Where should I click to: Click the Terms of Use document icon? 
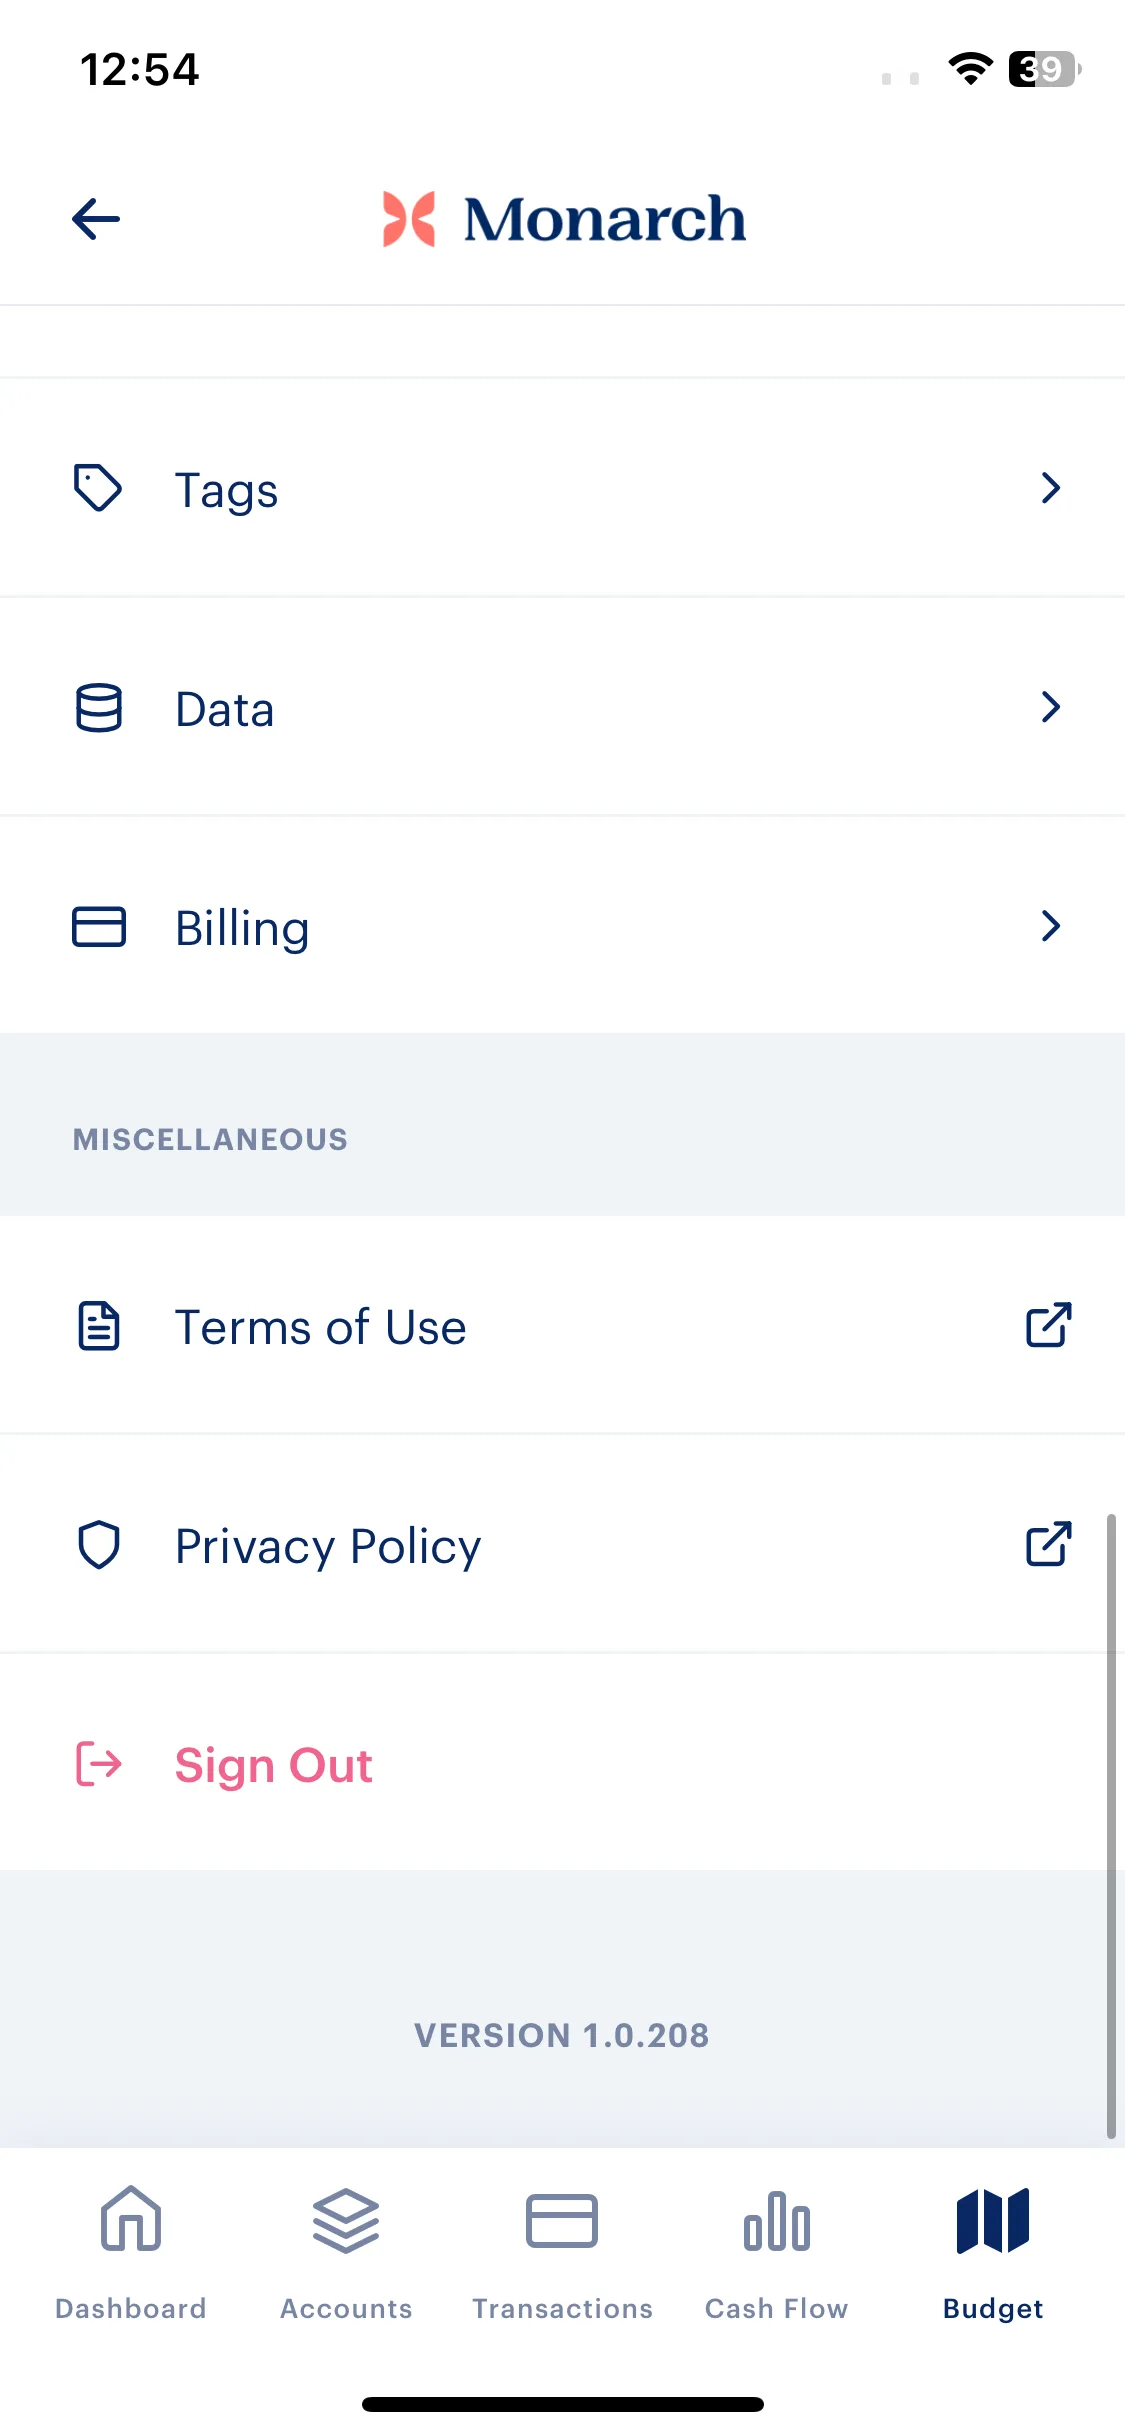tap(99, 1326)
